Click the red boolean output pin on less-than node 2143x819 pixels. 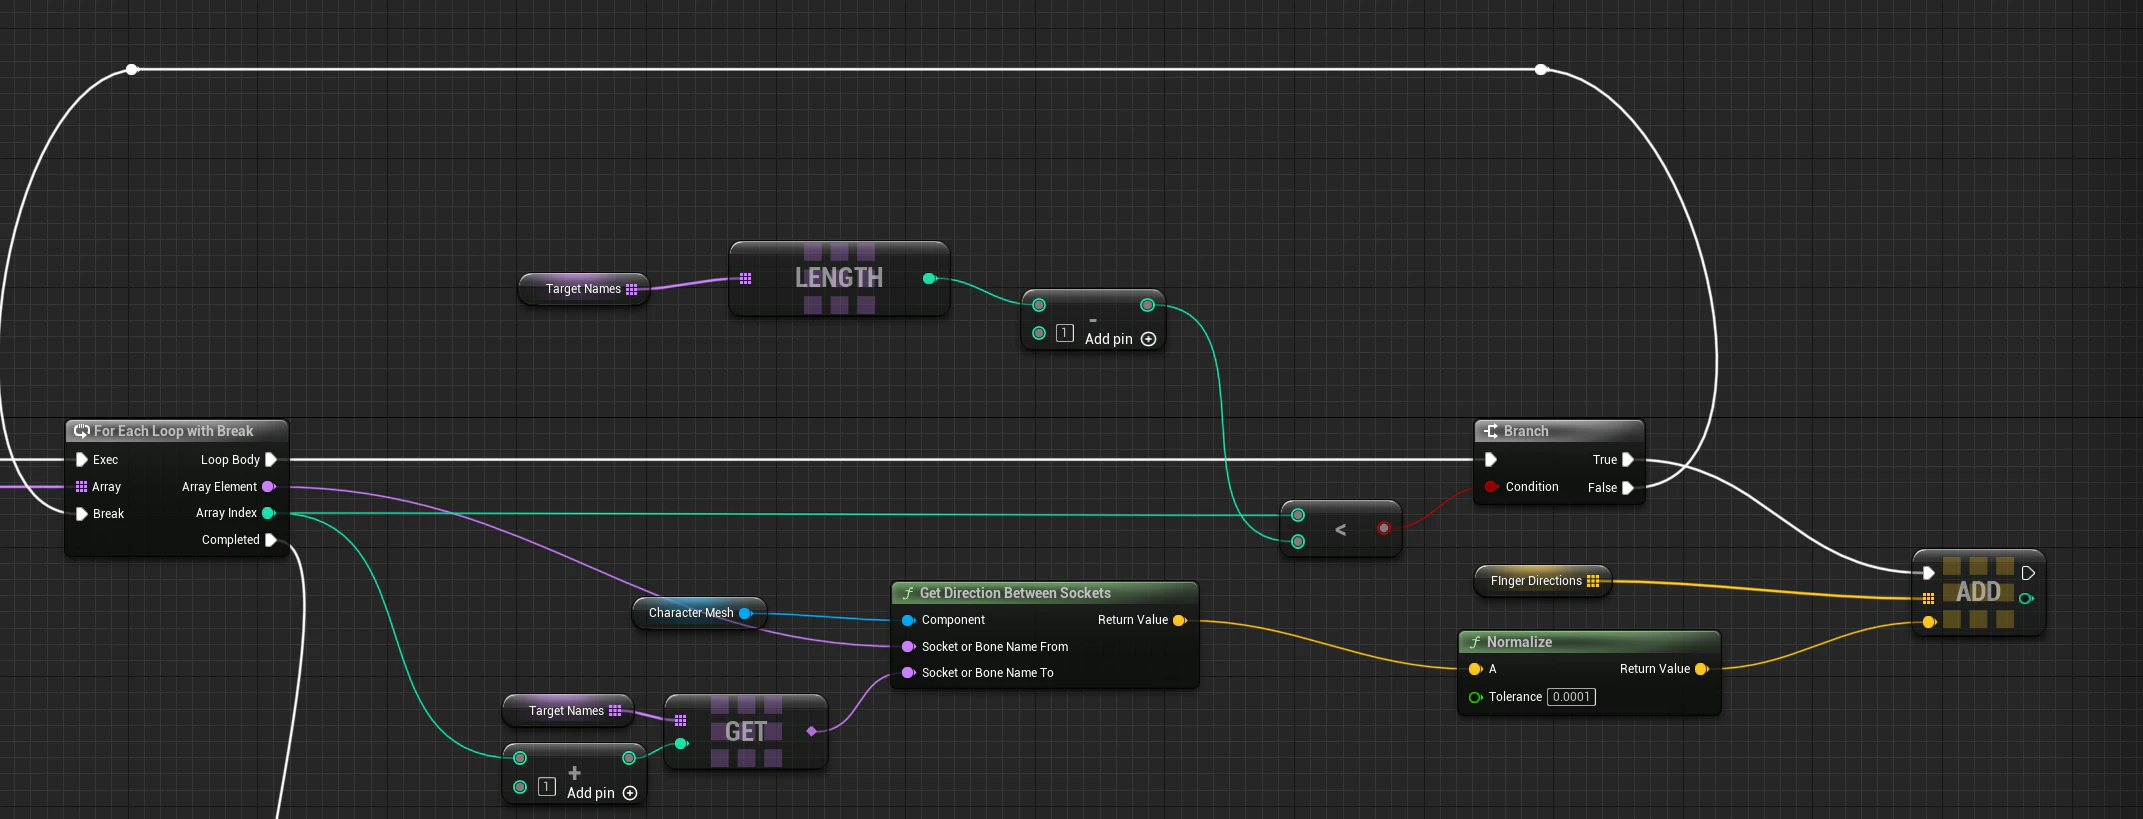(x=1384, y=528)
